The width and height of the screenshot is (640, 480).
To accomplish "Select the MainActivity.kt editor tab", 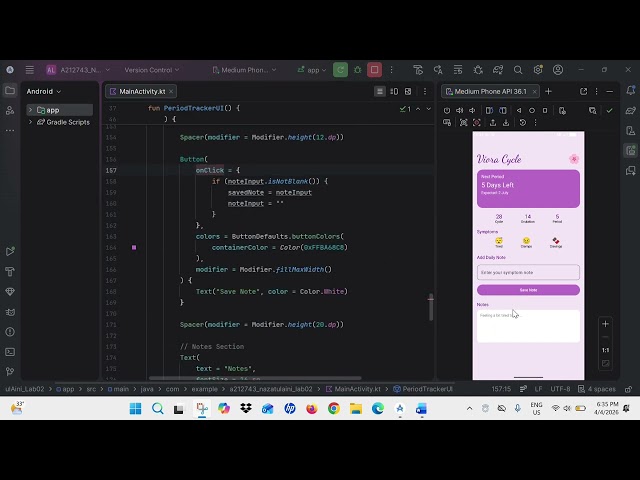I will [x=142, y=91].
